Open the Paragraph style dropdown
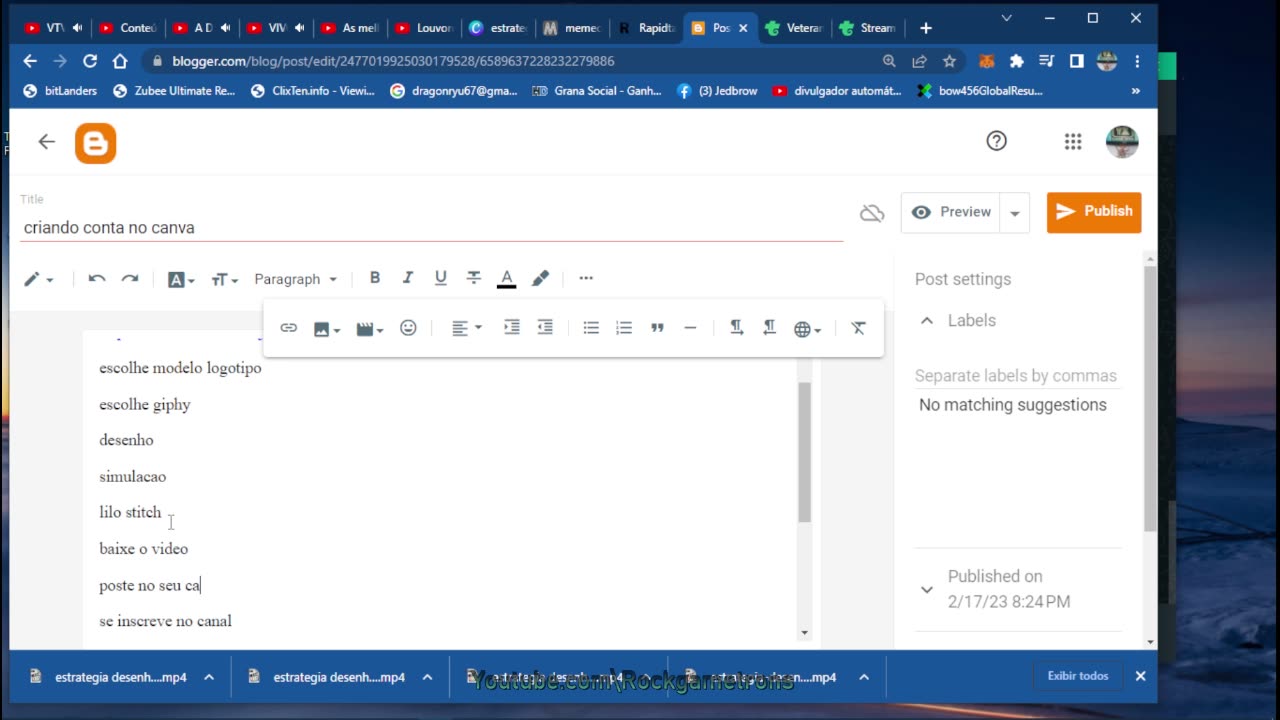Image resolution: width=1280 pixels, height=720 pixels. [296, 279]
